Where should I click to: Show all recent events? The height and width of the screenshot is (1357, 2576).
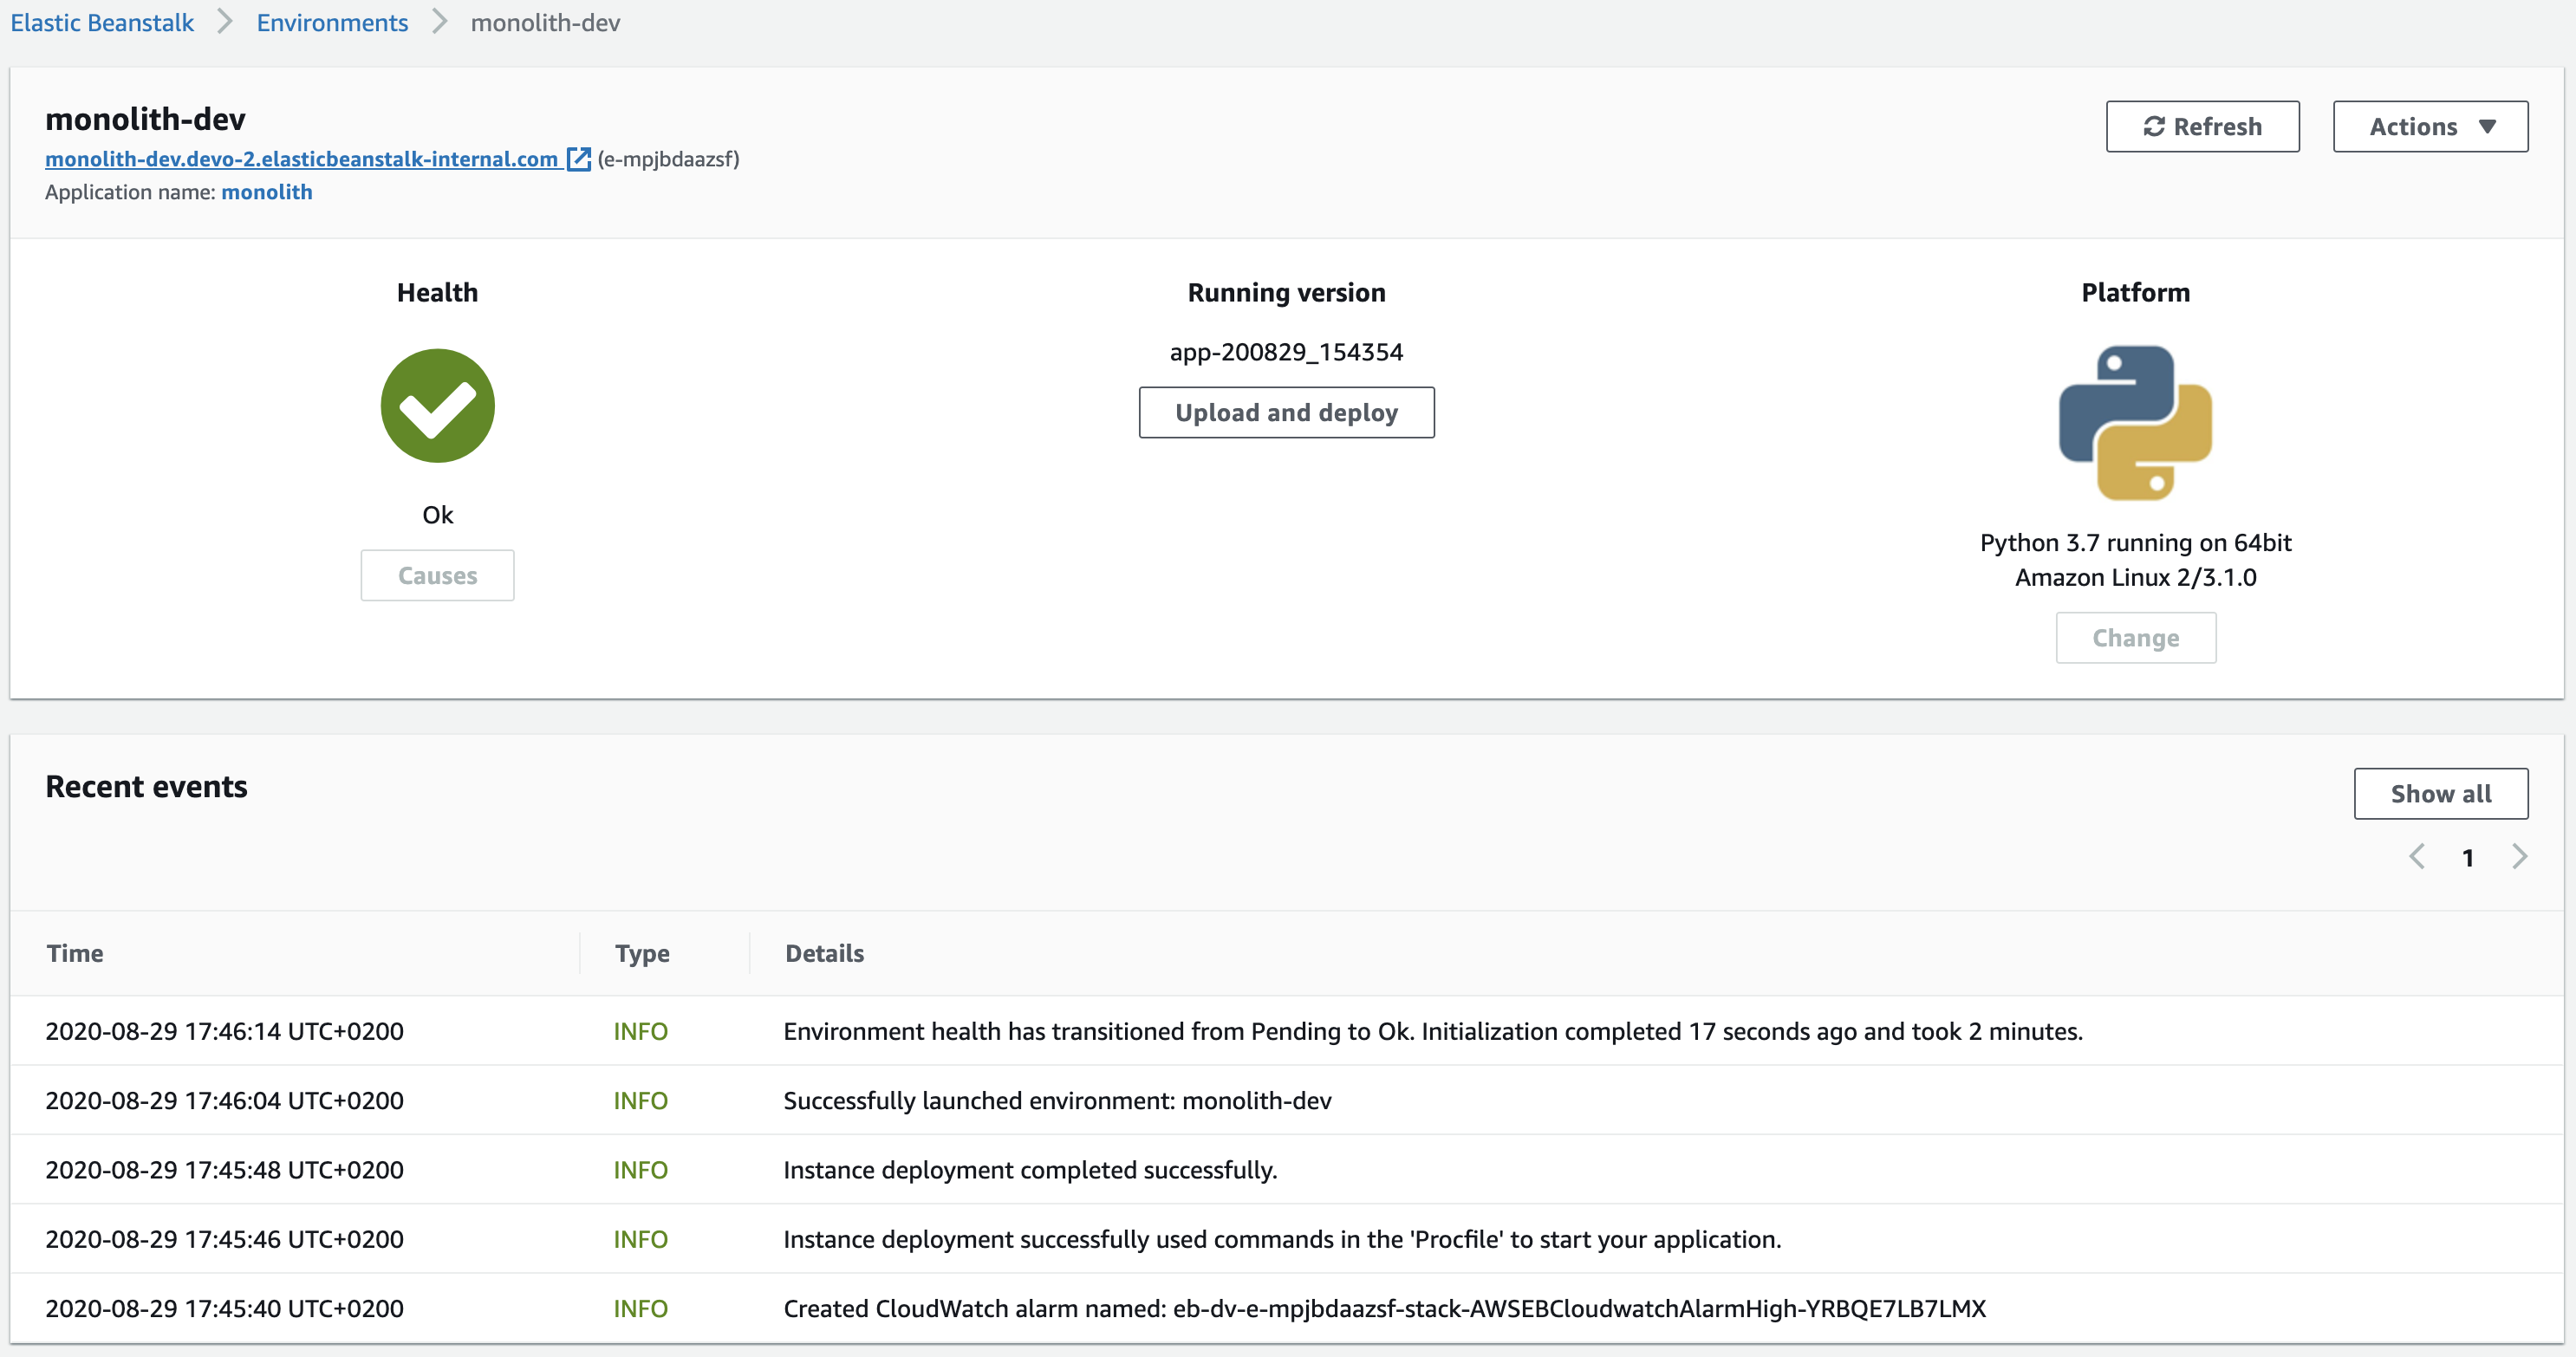point(2440,794)
